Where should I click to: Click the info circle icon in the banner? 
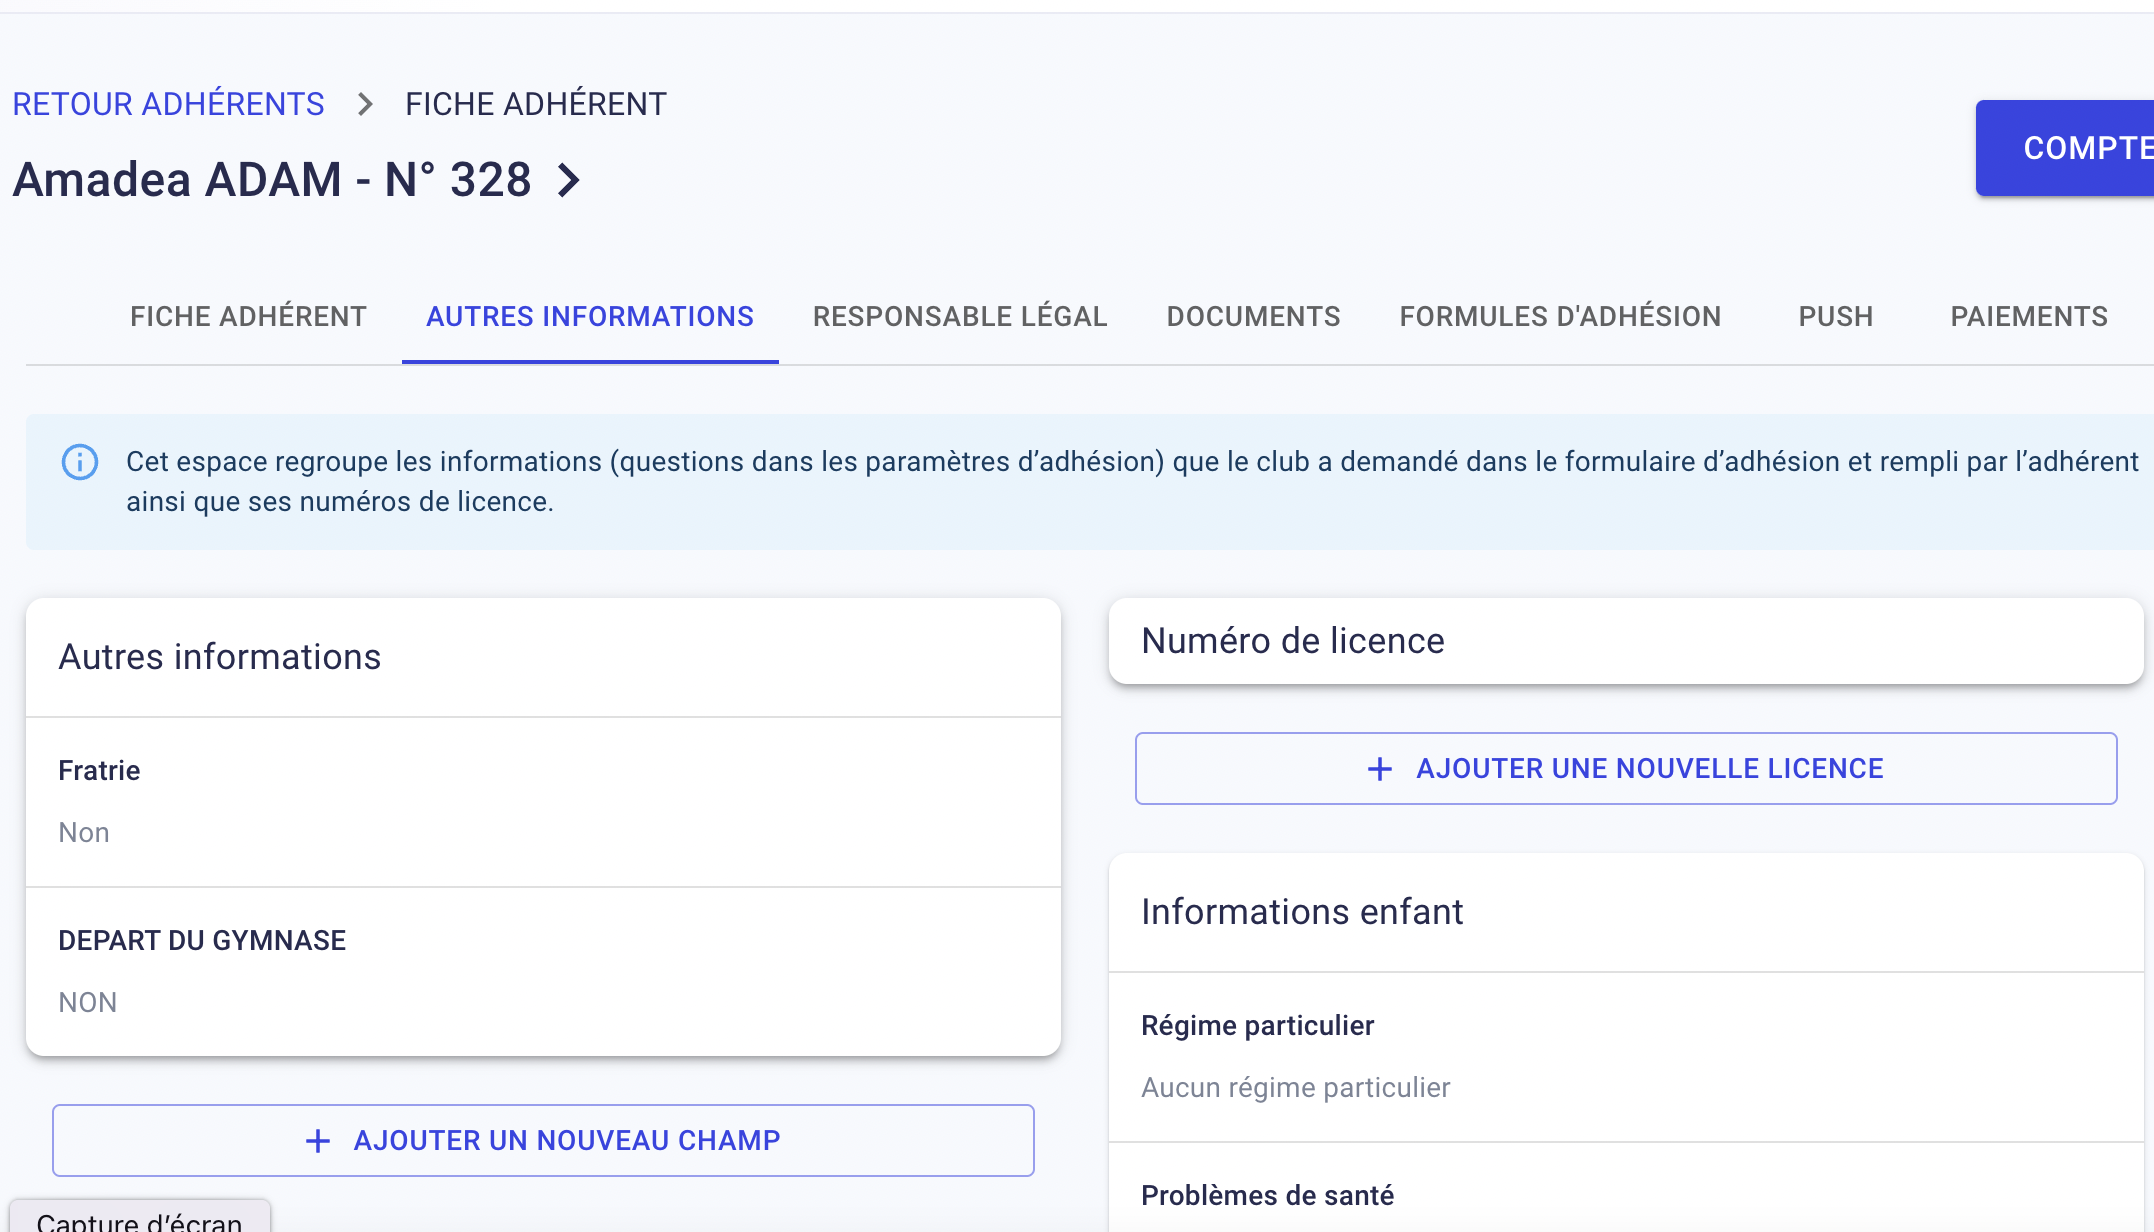point(80,462)
